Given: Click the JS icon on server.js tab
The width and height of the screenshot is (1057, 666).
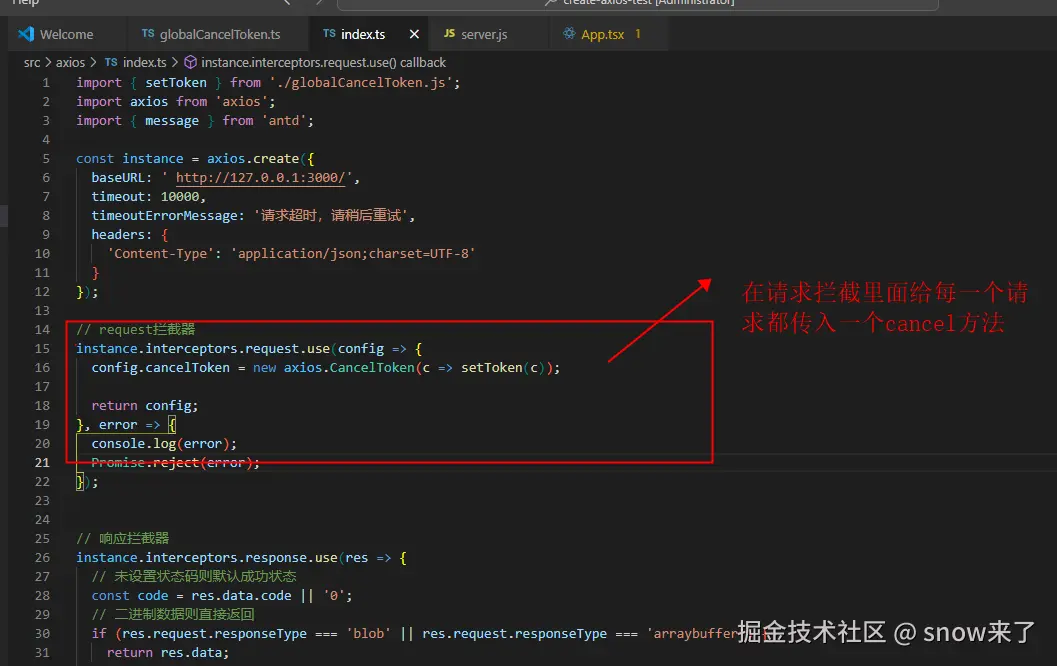Looking at the screenshot, I should [449, 33].
